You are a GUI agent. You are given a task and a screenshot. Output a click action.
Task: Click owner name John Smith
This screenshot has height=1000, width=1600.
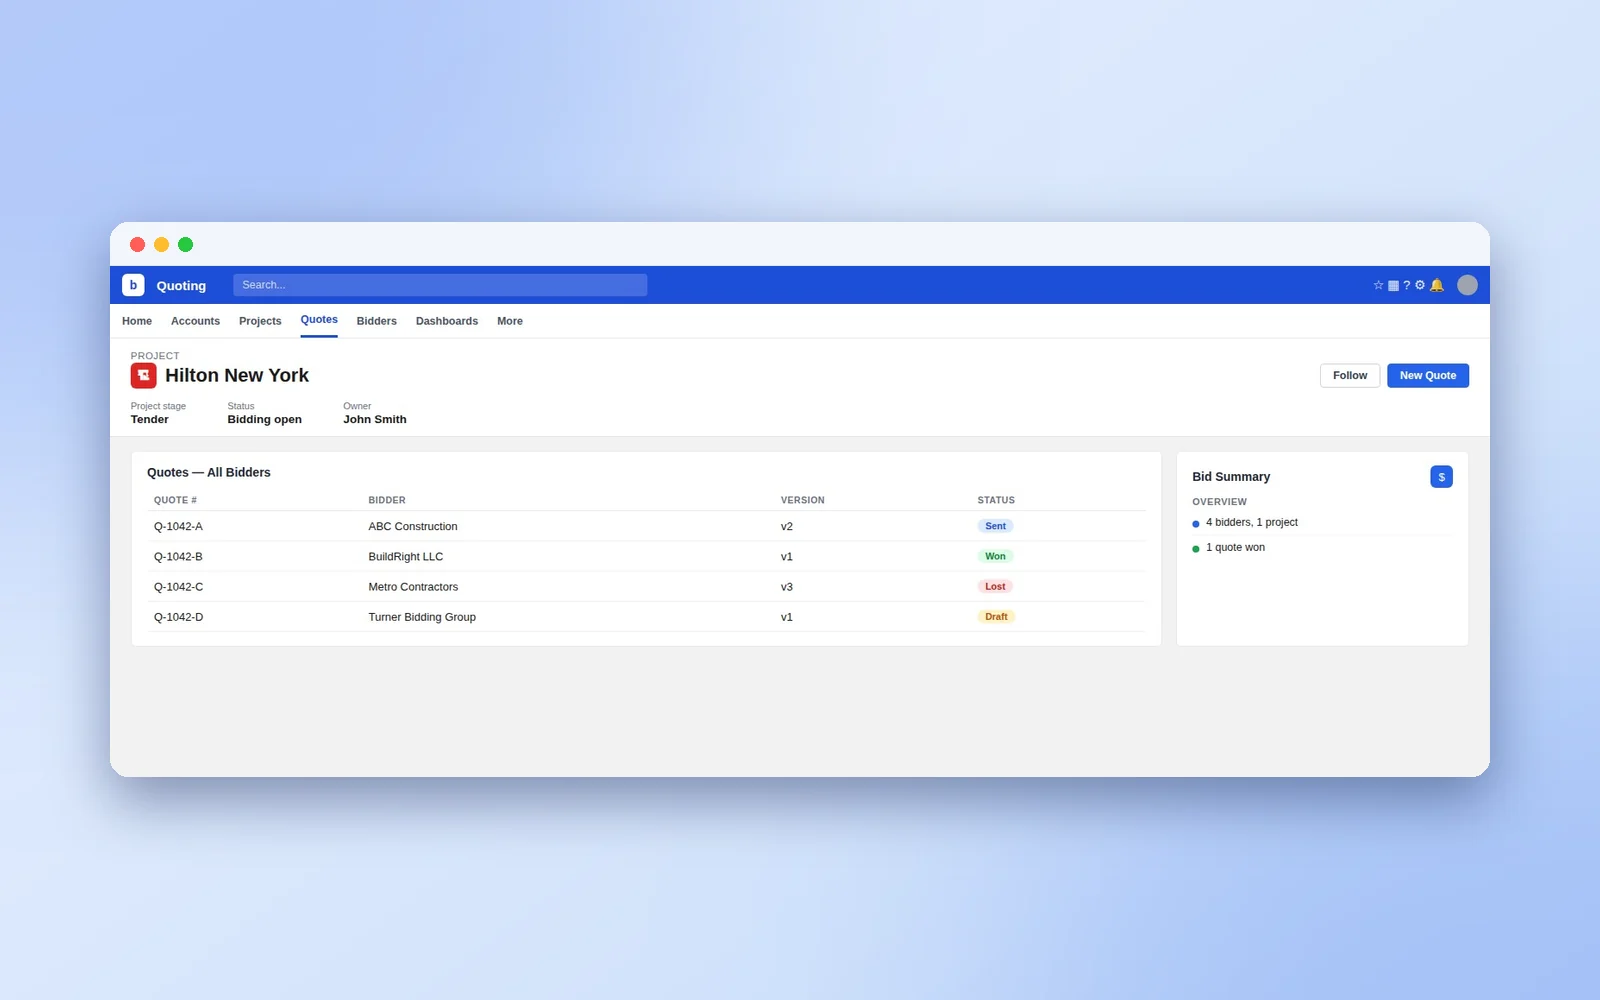pyautogui.click(x=375, y=420)
